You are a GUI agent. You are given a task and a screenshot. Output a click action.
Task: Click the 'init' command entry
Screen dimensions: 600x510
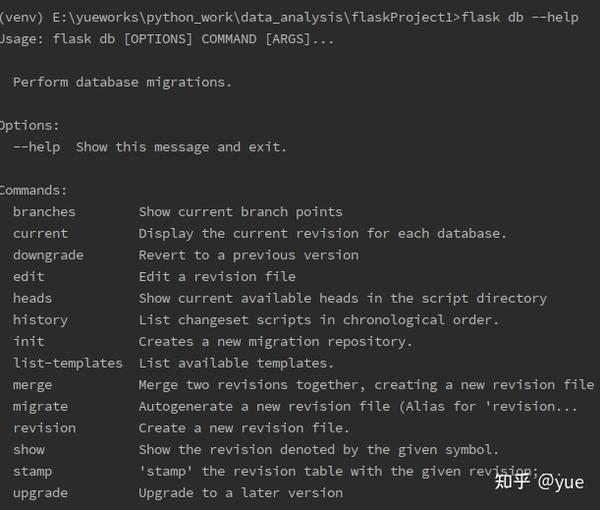(28, 341)
